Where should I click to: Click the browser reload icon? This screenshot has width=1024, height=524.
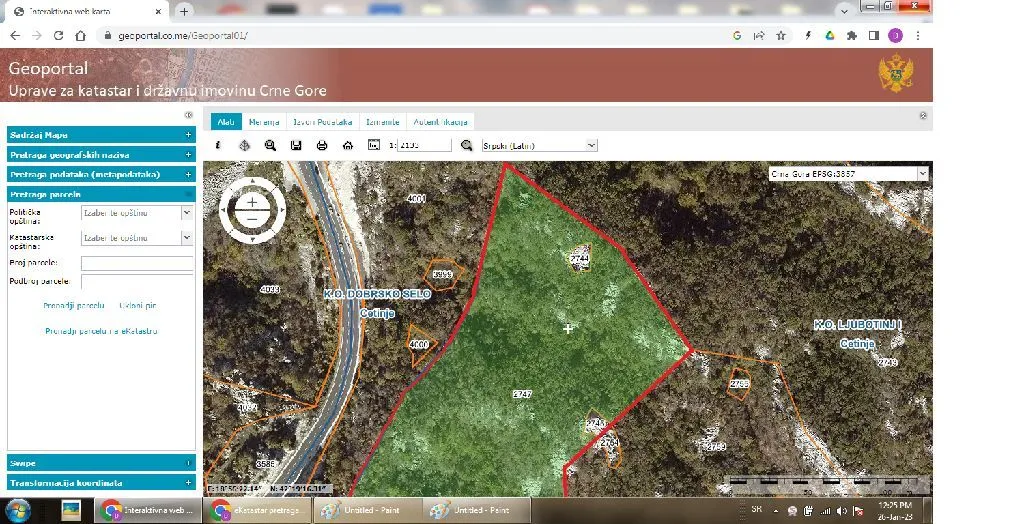tap(59, 36)
